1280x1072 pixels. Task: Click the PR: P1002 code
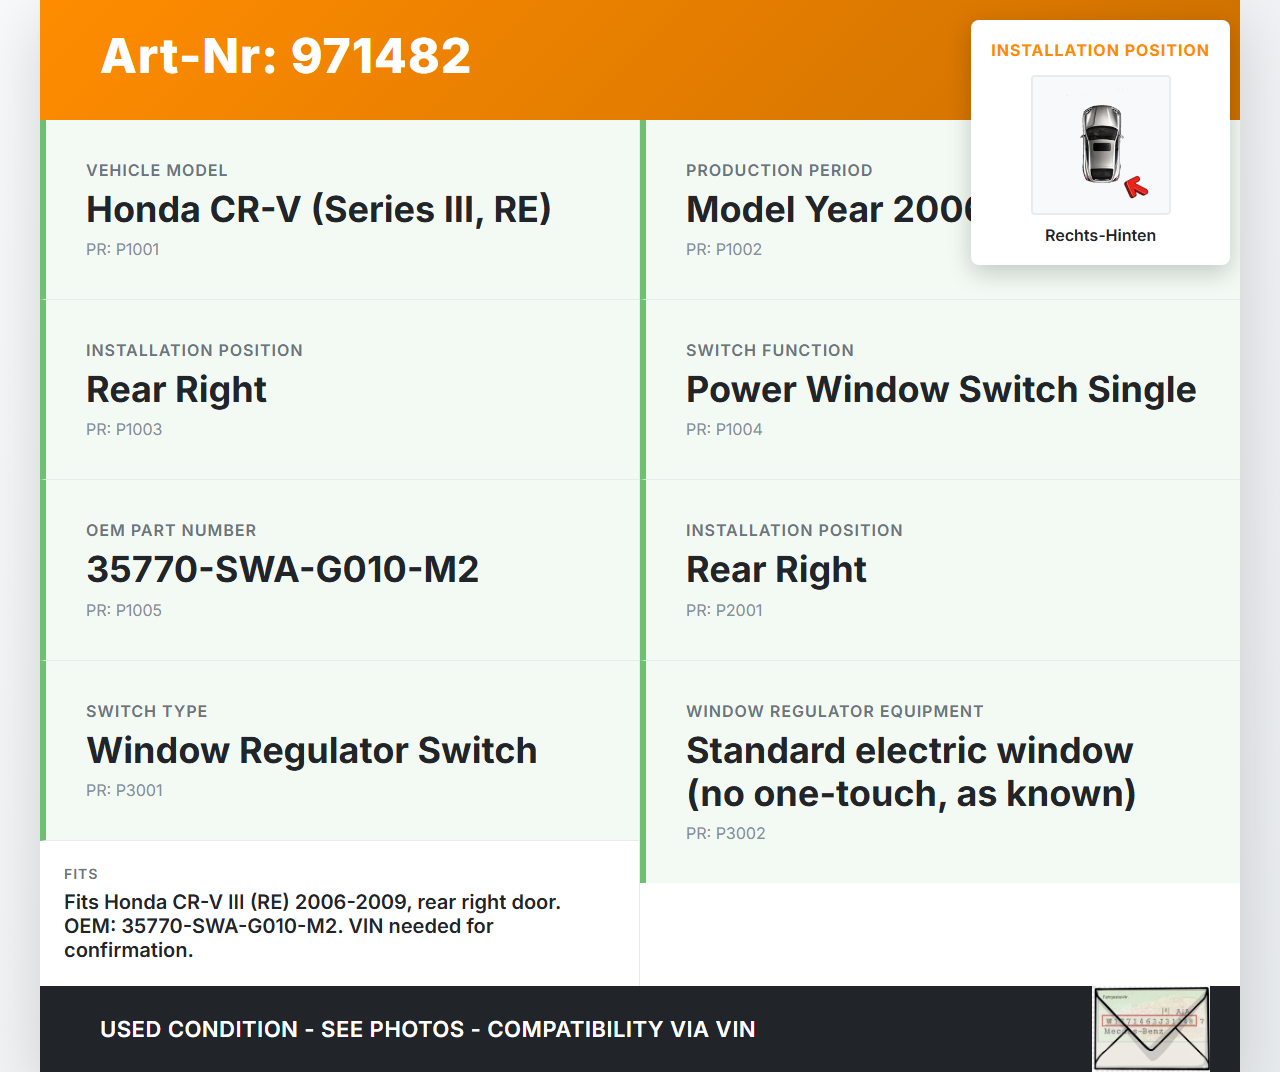[x=724, y=249]
